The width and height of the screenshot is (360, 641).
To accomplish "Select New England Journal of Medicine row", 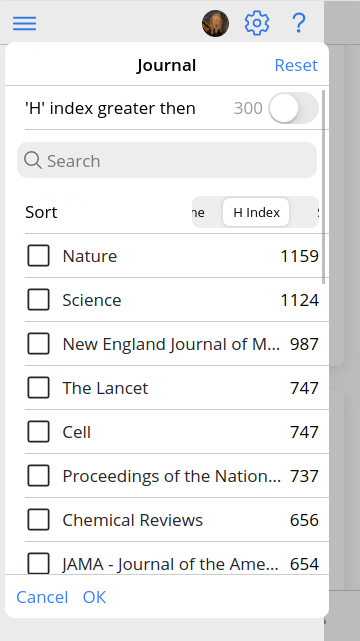I will [177, 344].
